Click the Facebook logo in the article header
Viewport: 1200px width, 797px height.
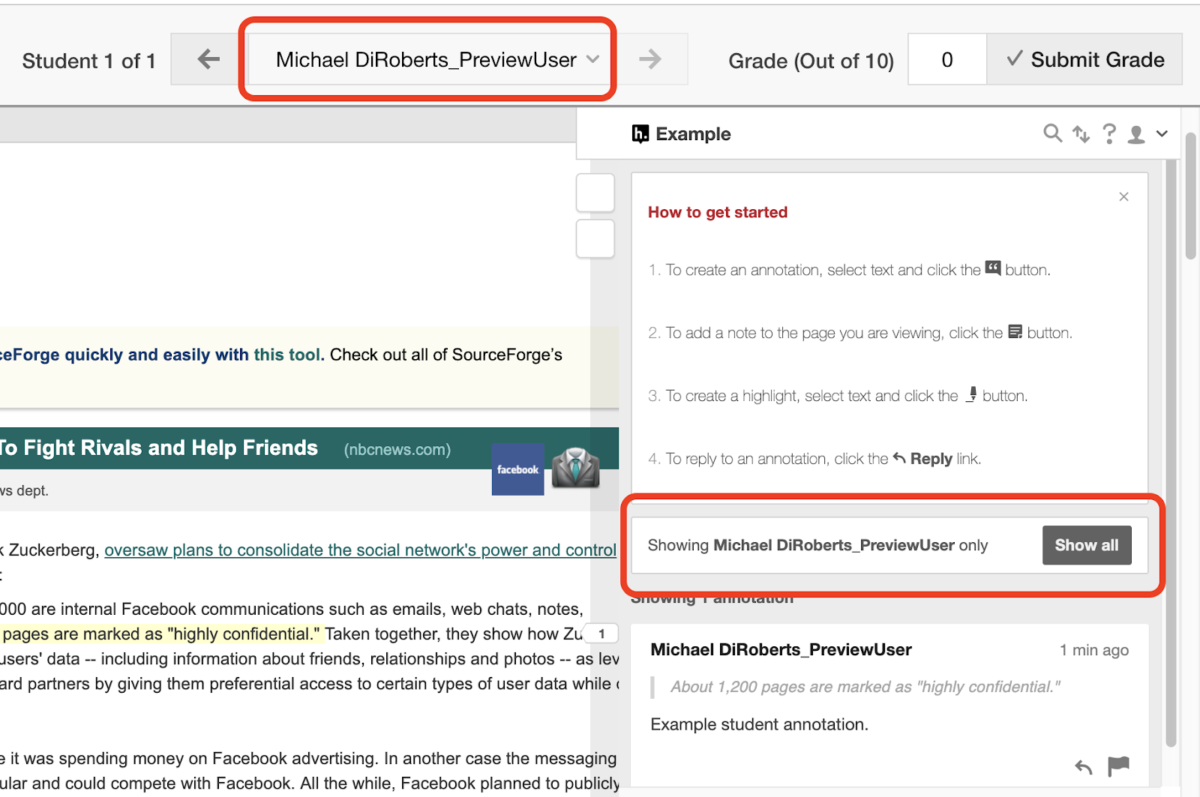[x=517, y=469]
